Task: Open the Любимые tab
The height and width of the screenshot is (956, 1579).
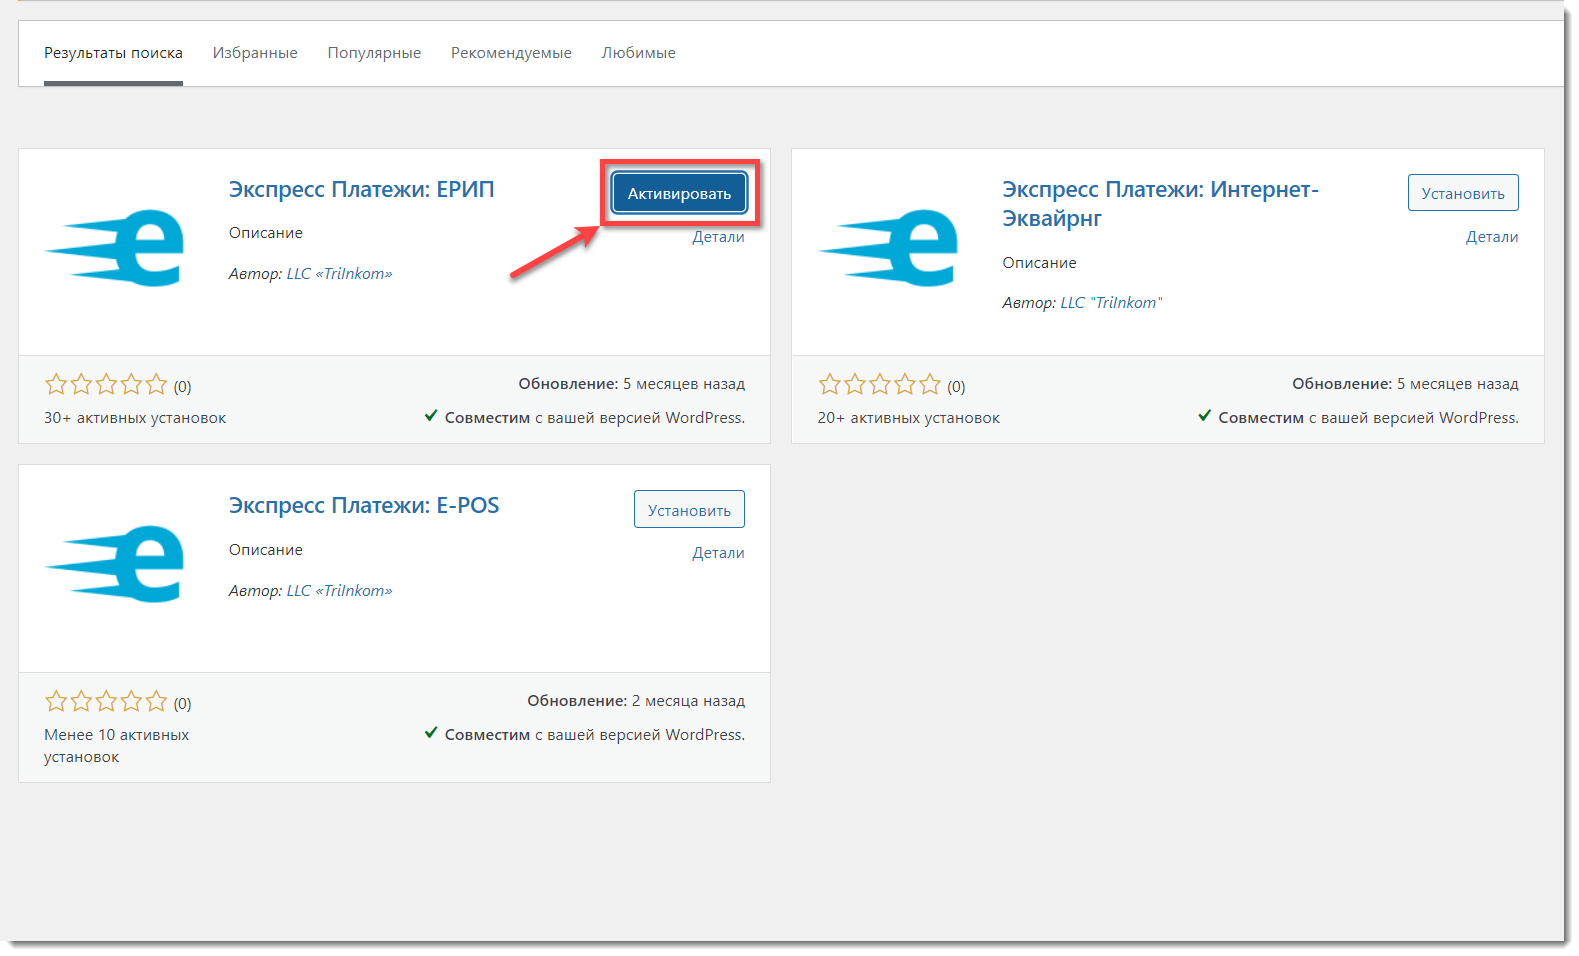Action: [x=638, y=53]
